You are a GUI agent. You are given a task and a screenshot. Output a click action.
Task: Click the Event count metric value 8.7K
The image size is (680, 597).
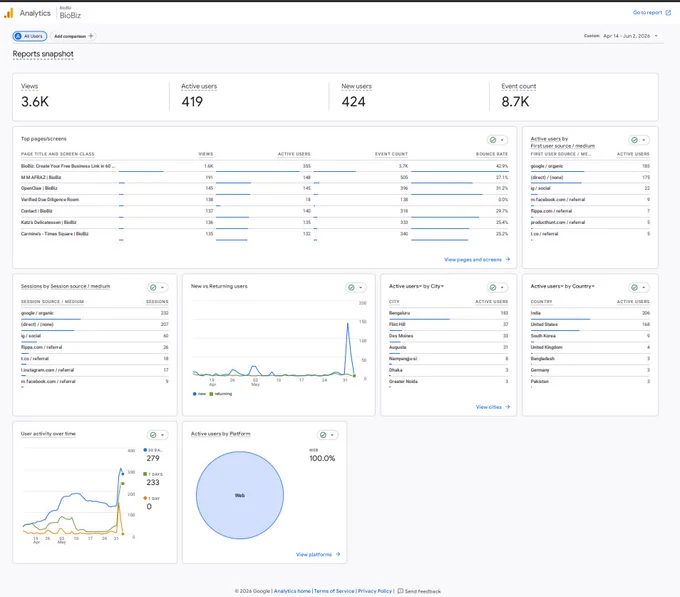coord(515,102)
